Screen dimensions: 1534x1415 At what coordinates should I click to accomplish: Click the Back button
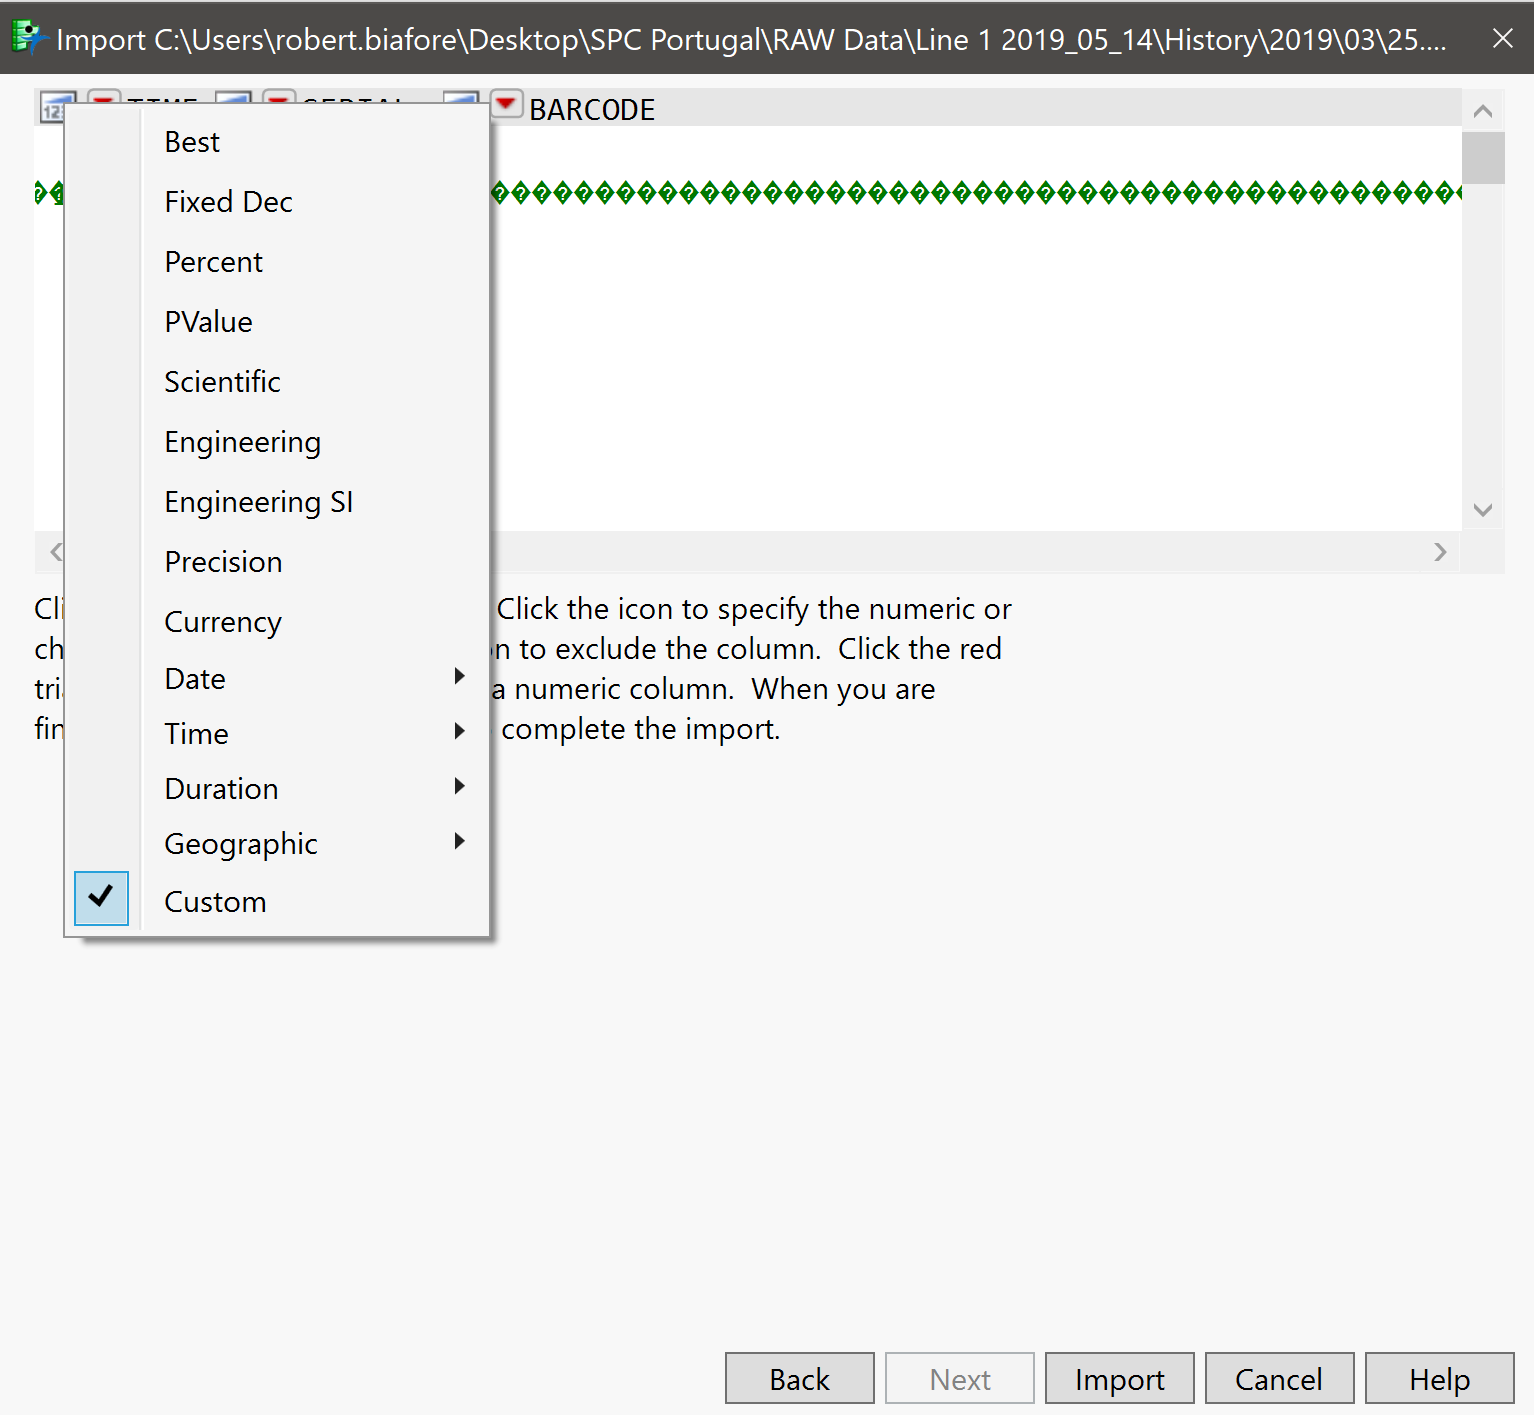799,1378
